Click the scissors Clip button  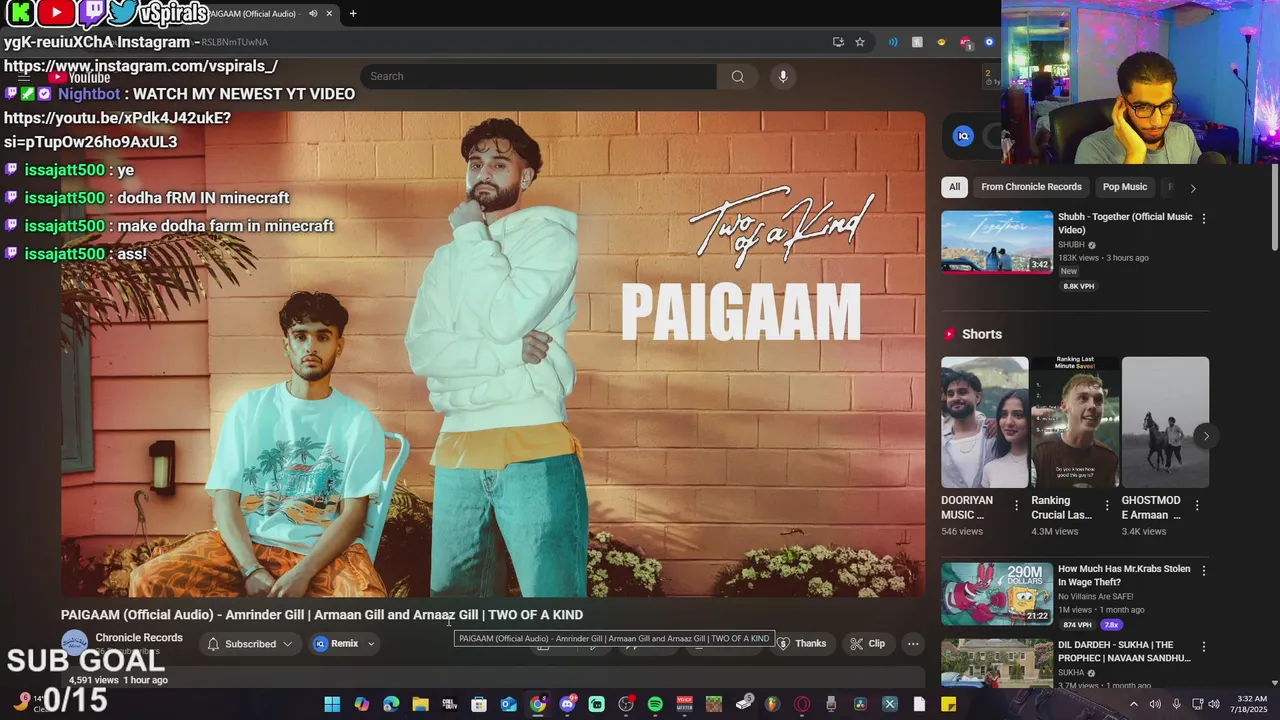coord(867,644)
